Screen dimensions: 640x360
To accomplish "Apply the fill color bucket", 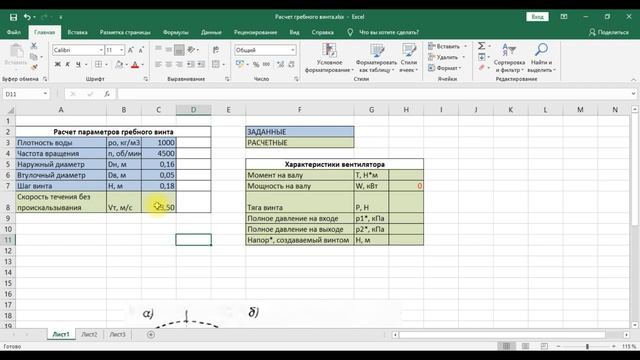I will (119, 64).
